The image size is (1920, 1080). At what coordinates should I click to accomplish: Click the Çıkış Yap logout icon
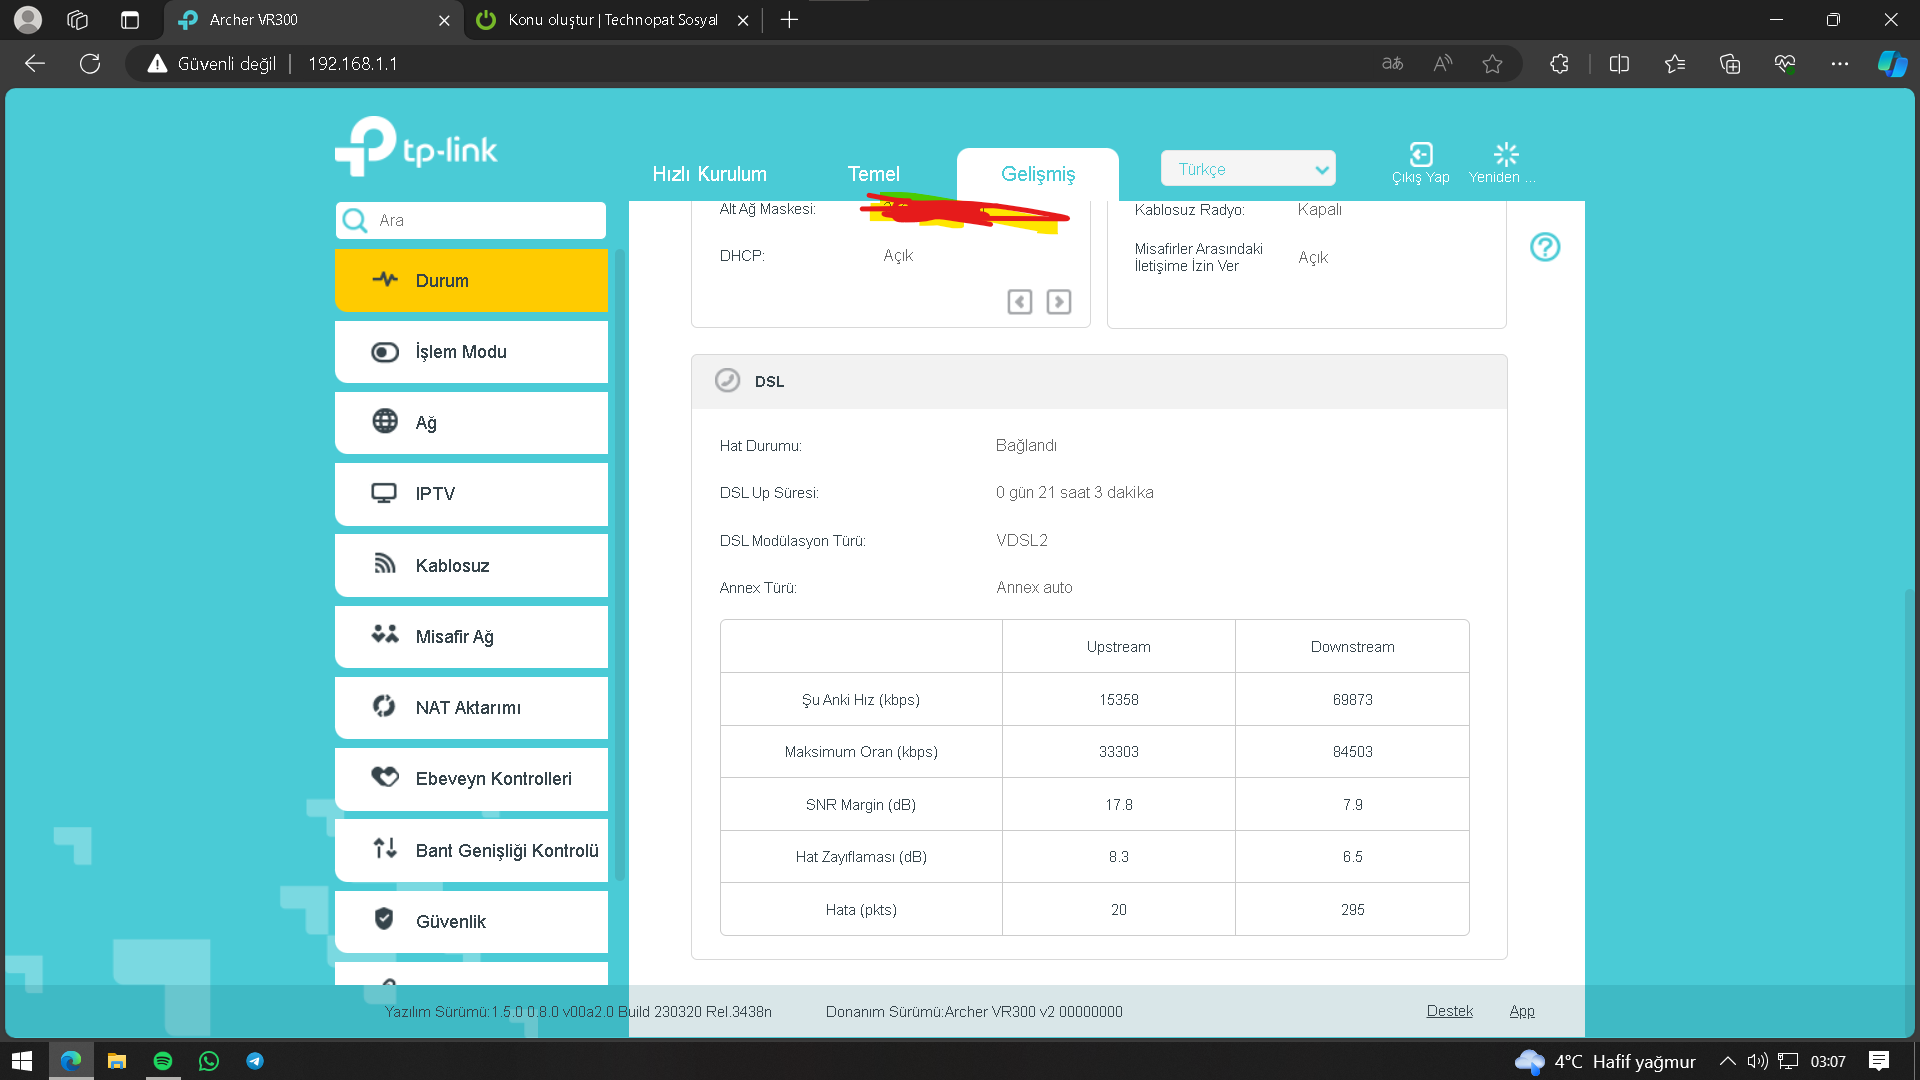[1420, 155]
